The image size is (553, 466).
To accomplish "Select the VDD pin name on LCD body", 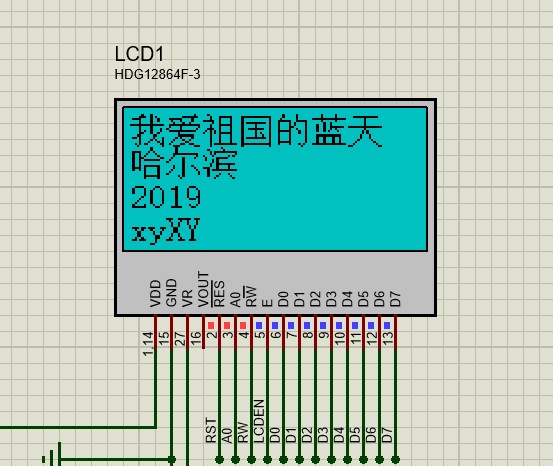I will coord(155,293).
